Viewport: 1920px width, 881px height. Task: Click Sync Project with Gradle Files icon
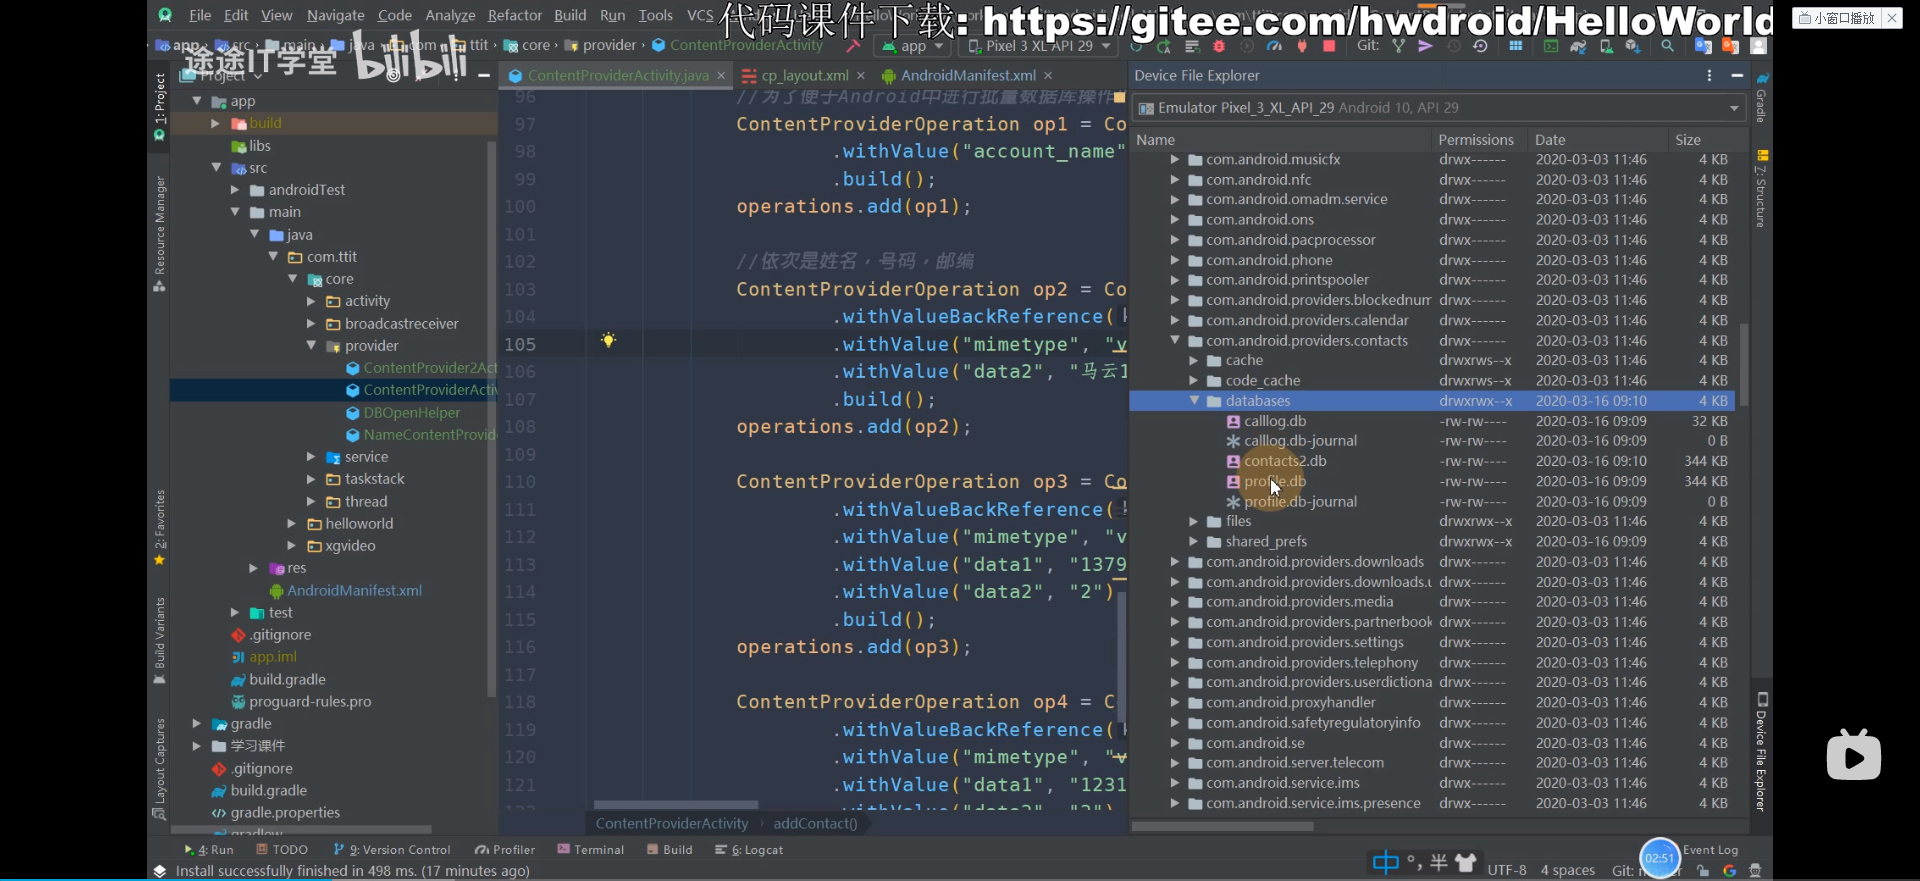click(1578, 46)
